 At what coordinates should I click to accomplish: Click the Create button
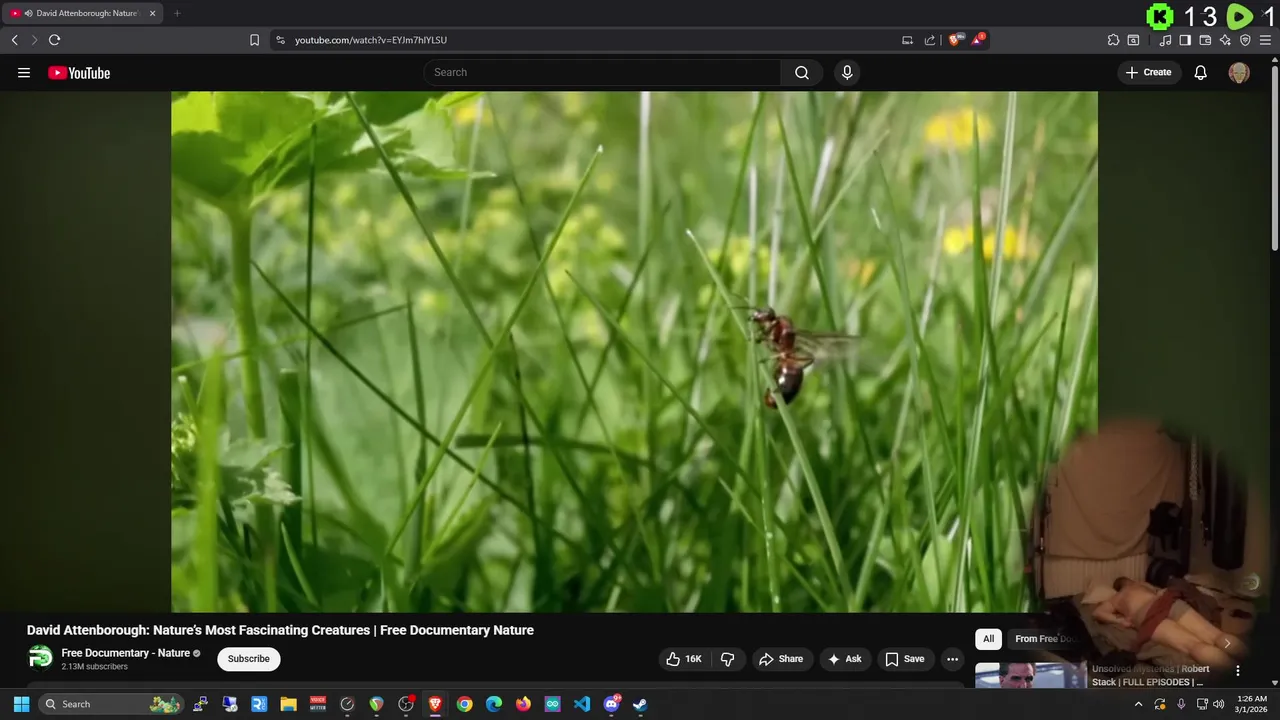click(1148, 72)
